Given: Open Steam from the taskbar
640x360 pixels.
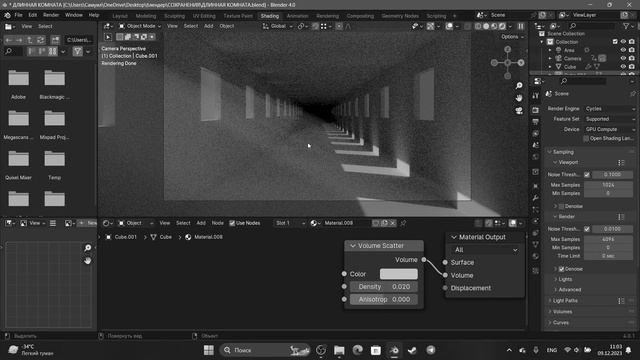Looking at the screenshot, I should pos(412,350).
